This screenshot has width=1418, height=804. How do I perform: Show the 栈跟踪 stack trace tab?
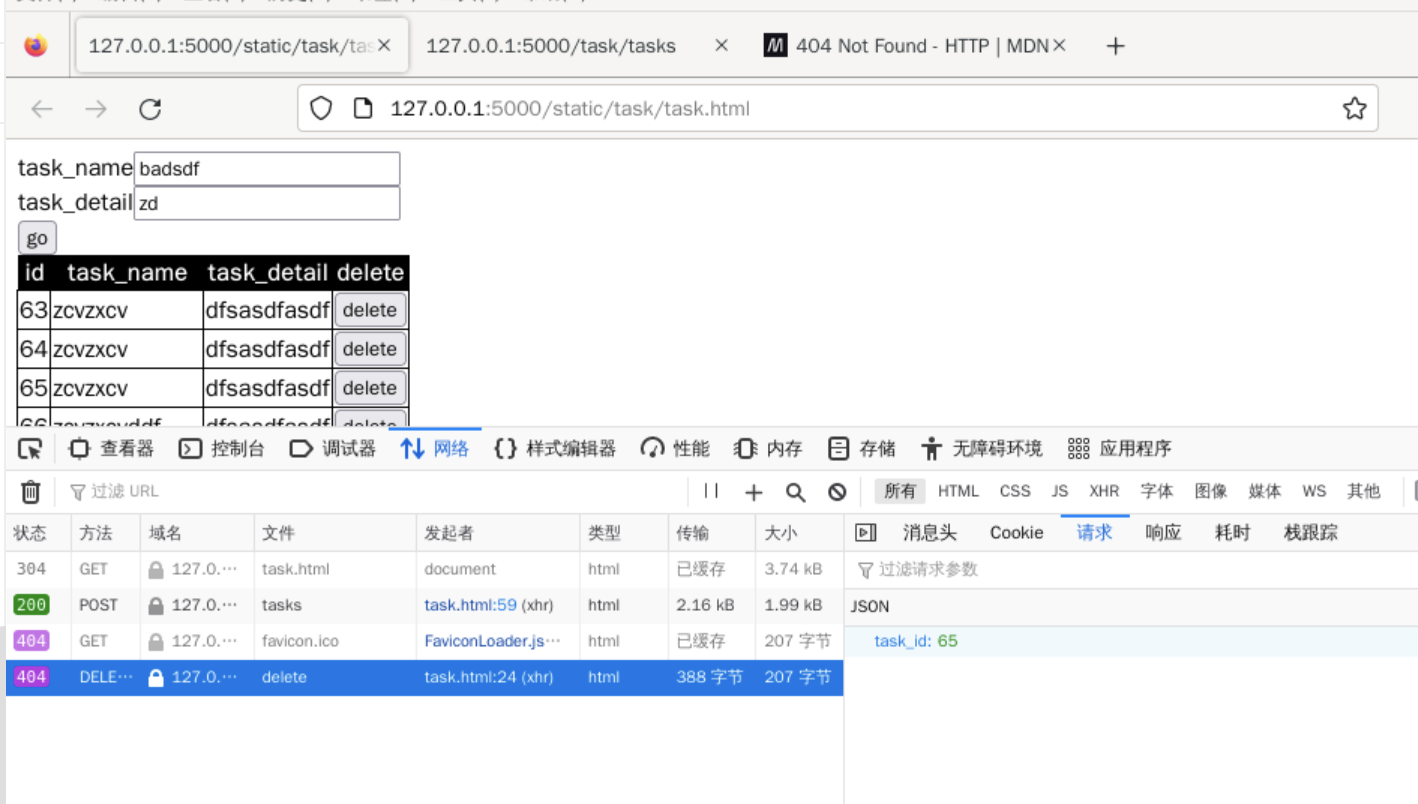coord(1310,533)
